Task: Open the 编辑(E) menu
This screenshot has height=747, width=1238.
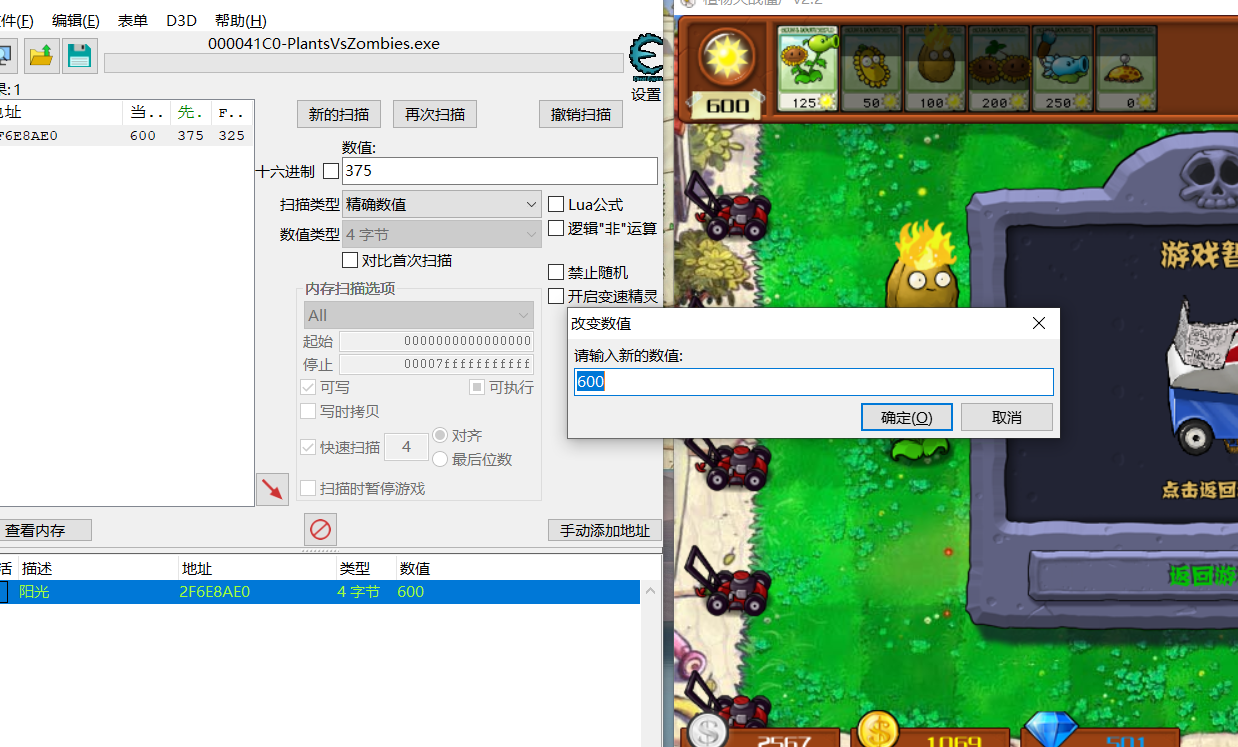Action: 75,20
